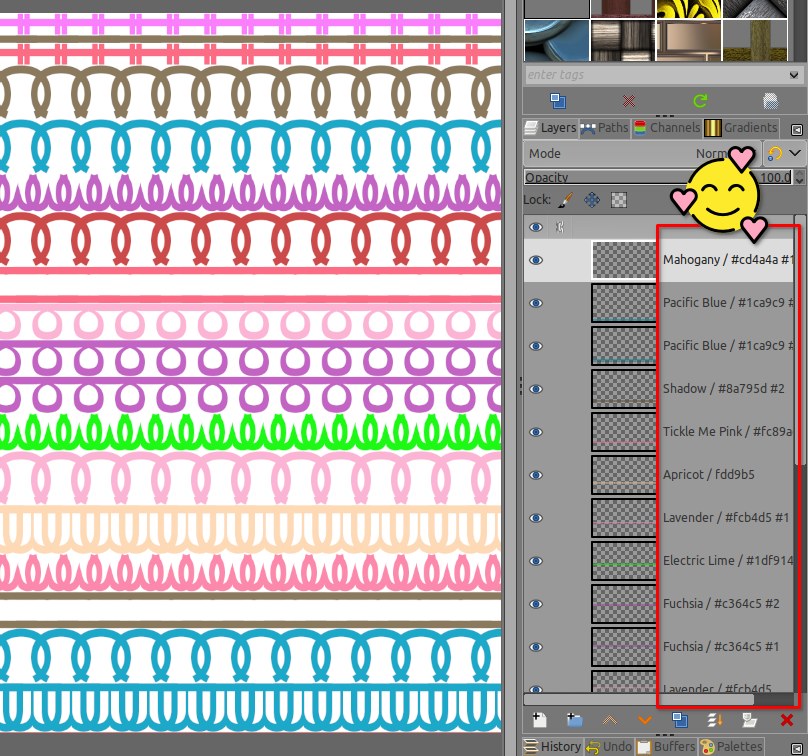Hide the Mahogany layer
The height and width of the screenshot is (756, 808).
536,260
